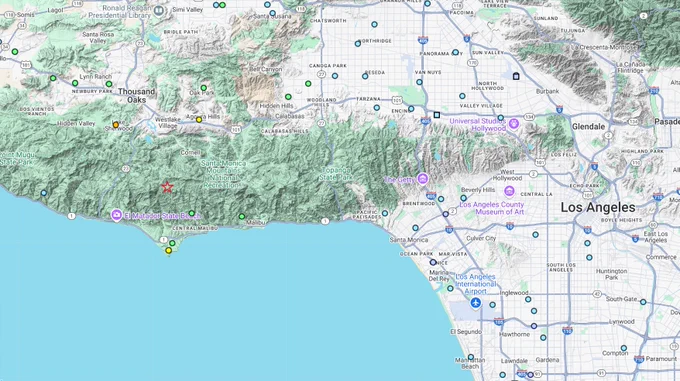Click the 'Malibu' label
The height and width of the screenshot is (381, 680).
click(255, 223)
